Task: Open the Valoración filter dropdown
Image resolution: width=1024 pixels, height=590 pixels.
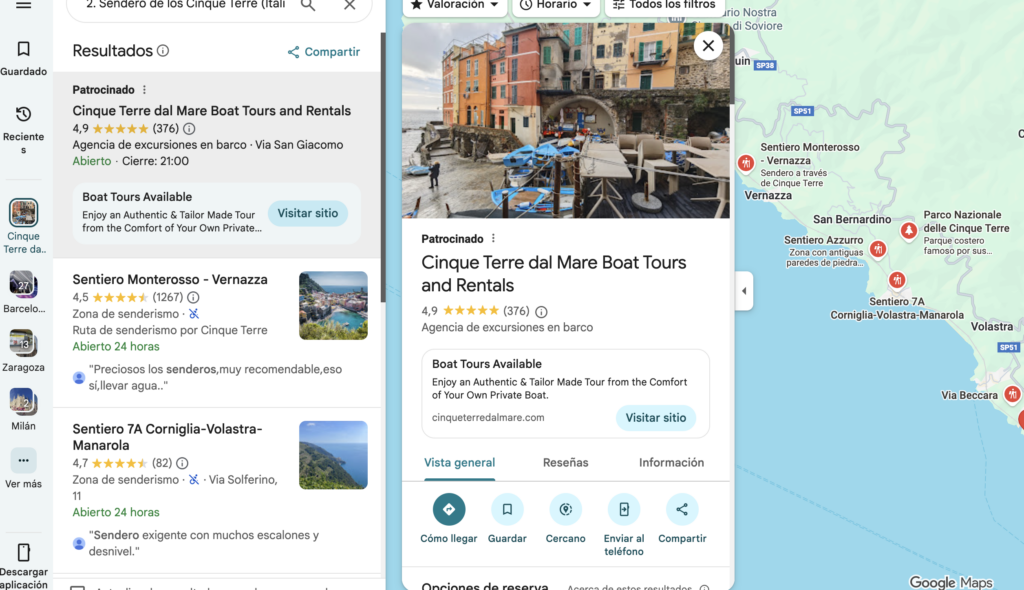Action: 454,5
